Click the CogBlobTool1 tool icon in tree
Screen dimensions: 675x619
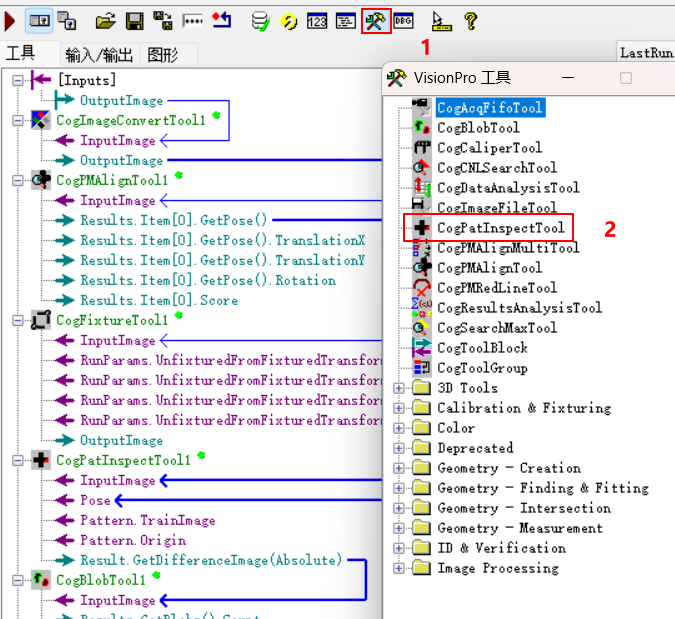[x=40, y=580]
